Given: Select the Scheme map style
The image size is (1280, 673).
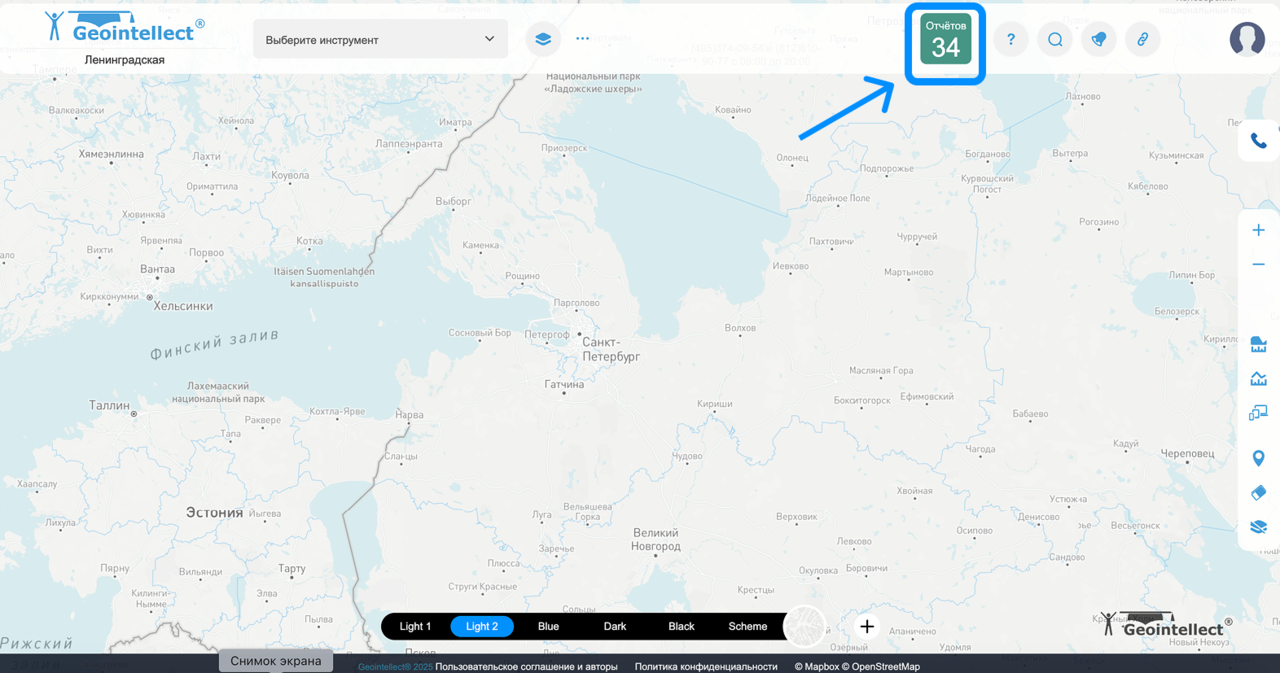Looking at the screenshot, I should coord(747,627).
